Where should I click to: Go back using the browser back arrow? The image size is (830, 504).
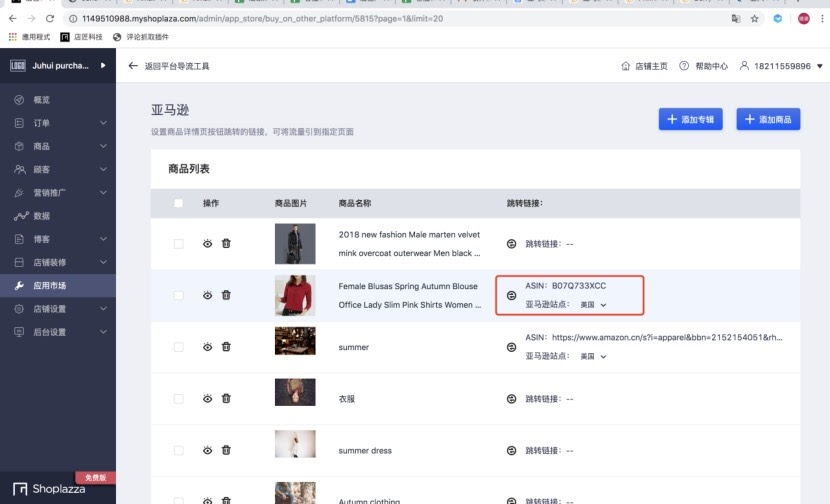tap(13, 19)
